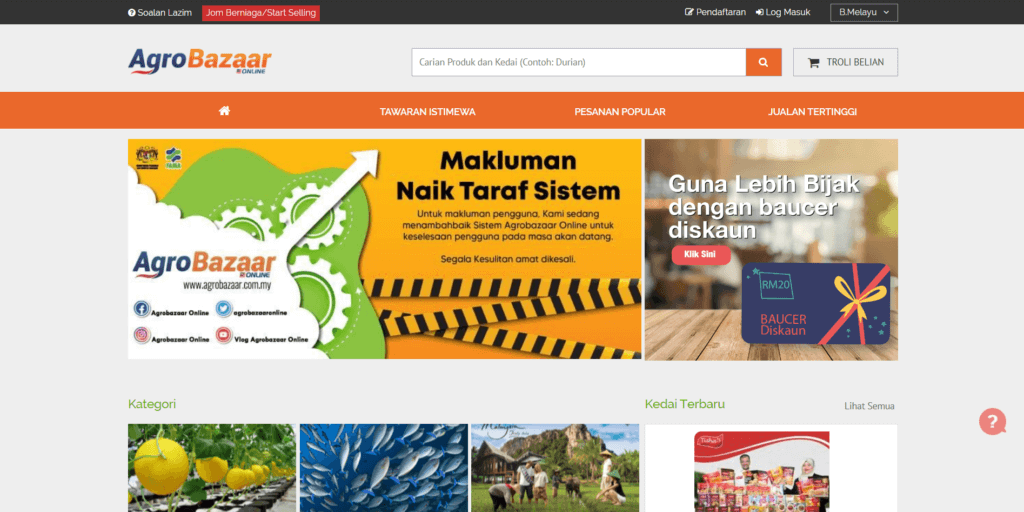Click the question icon beside Soalan Lazim
The height and width of the screenshot is (512, 1024).
click(131, 12)
